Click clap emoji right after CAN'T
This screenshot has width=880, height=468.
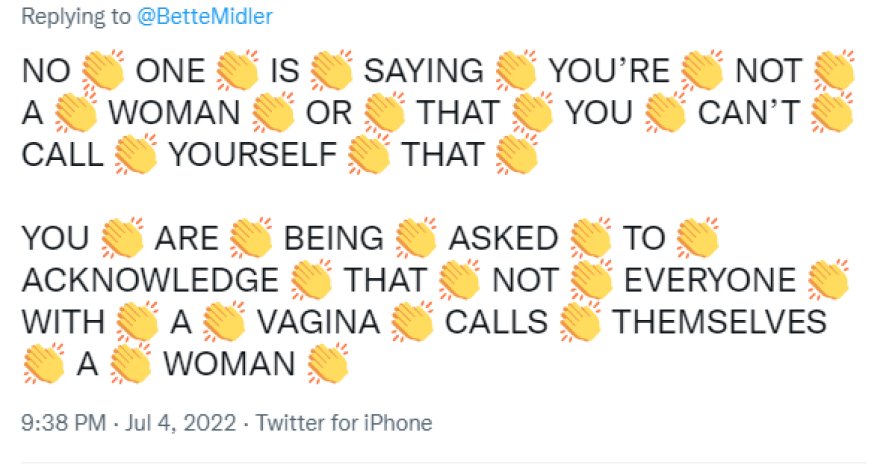click(830, 113)
